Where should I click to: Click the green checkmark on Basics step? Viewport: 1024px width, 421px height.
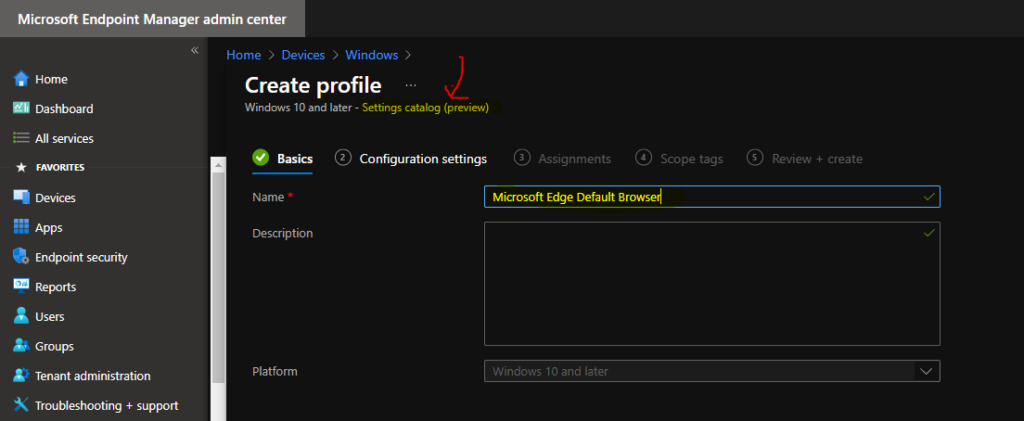pos(261,157)
